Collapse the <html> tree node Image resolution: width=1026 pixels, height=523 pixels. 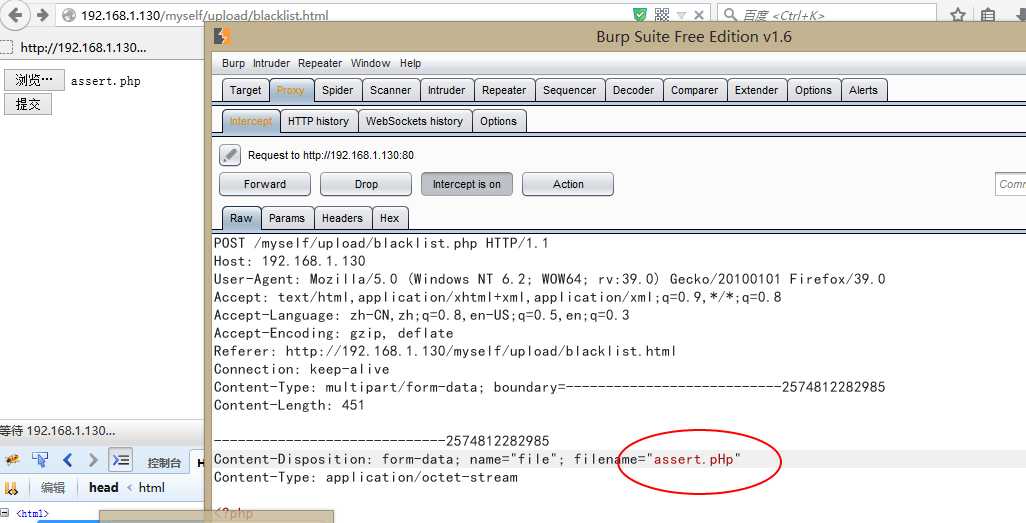pos(7,514)
